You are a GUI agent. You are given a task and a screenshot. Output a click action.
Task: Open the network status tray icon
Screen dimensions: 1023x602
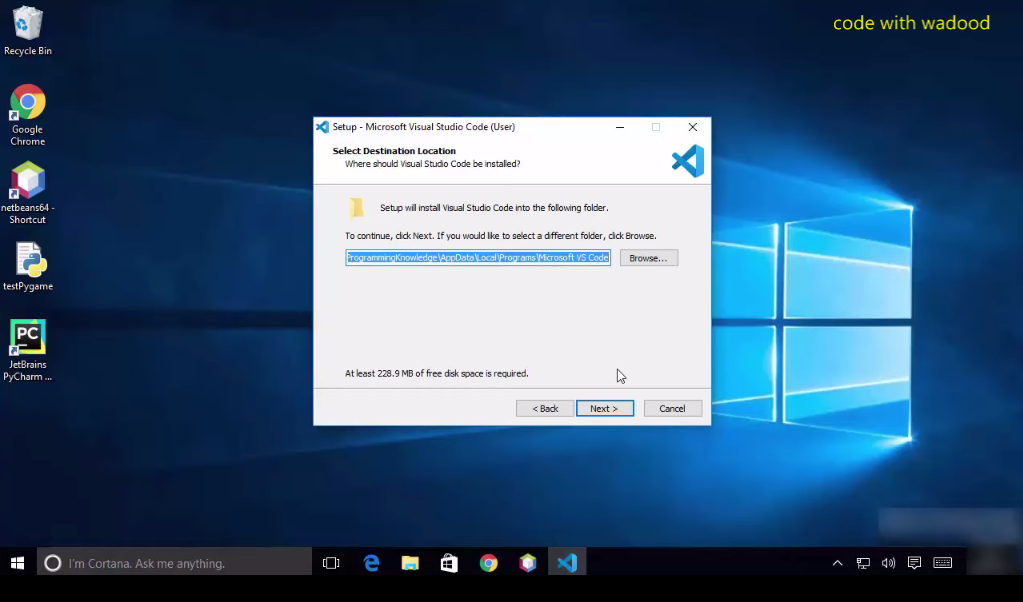tap(863, 563)
